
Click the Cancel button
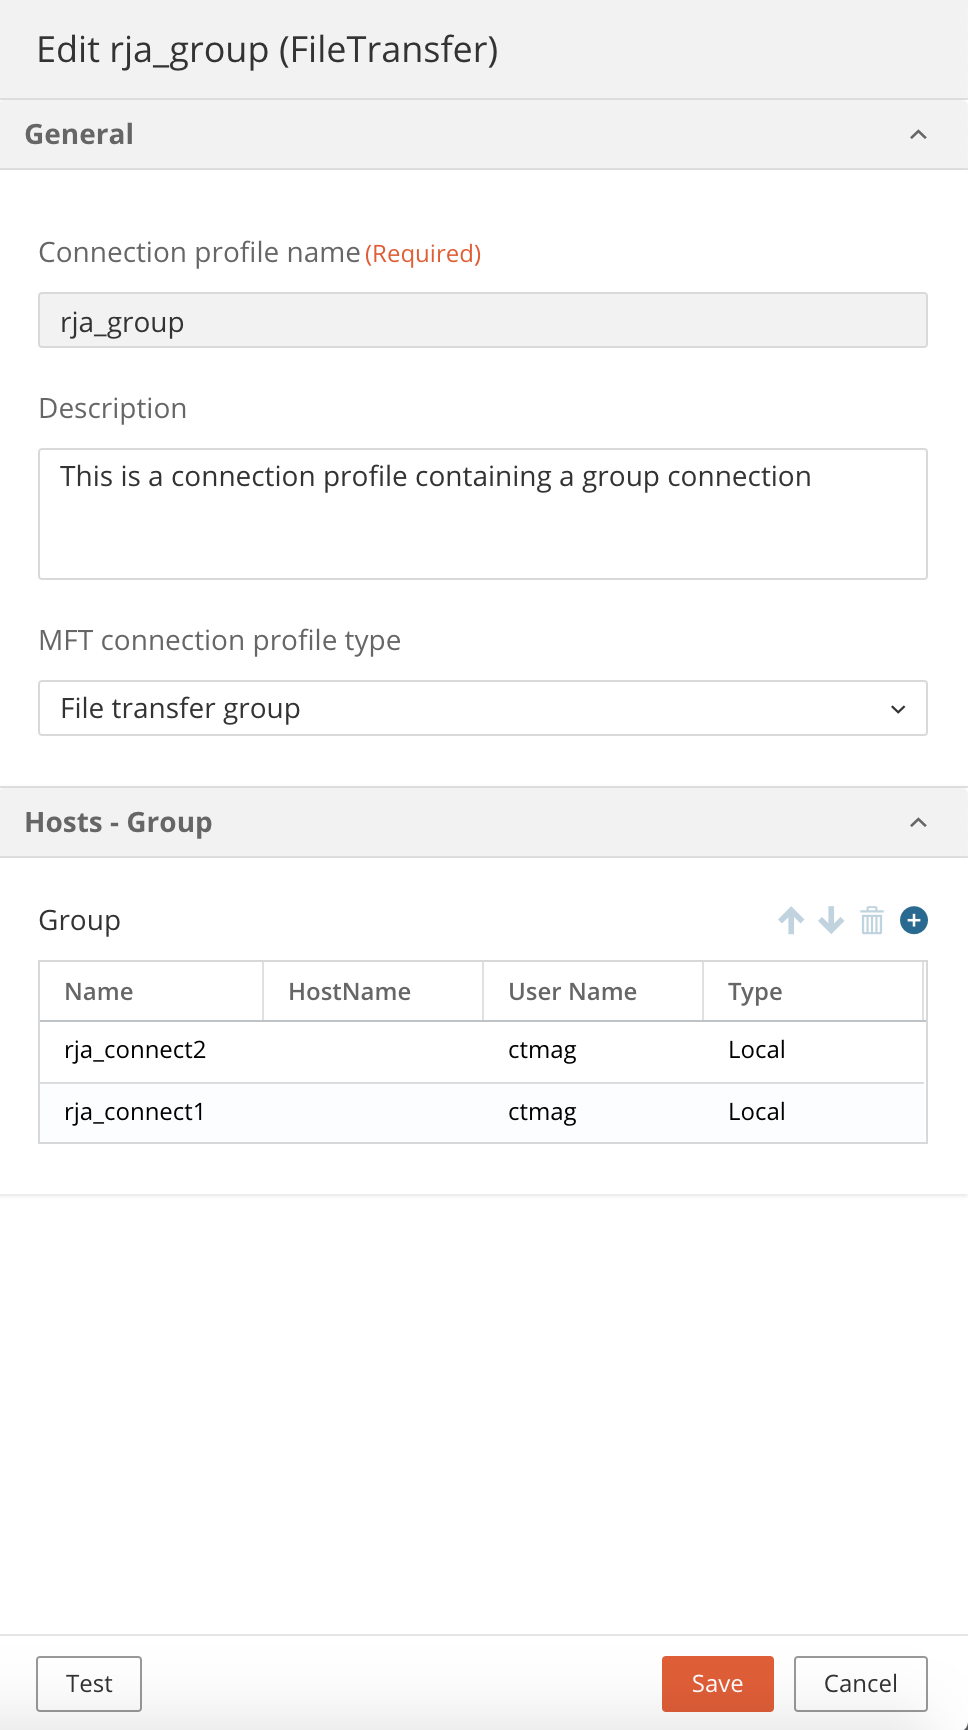[x=860, y=1684]
